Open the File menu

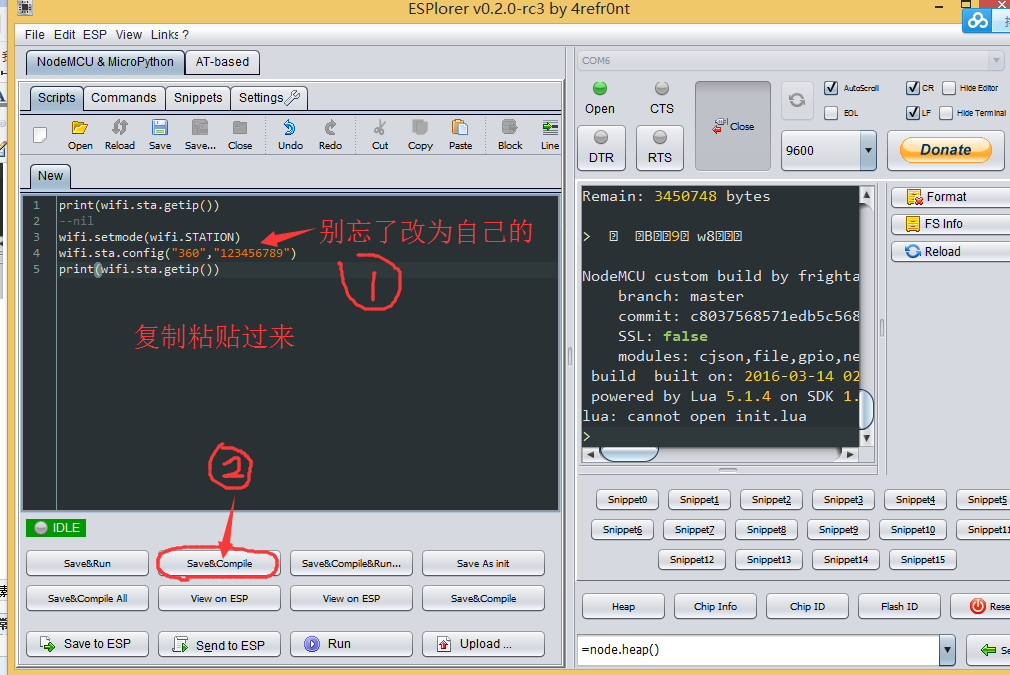tap(35, 35)
